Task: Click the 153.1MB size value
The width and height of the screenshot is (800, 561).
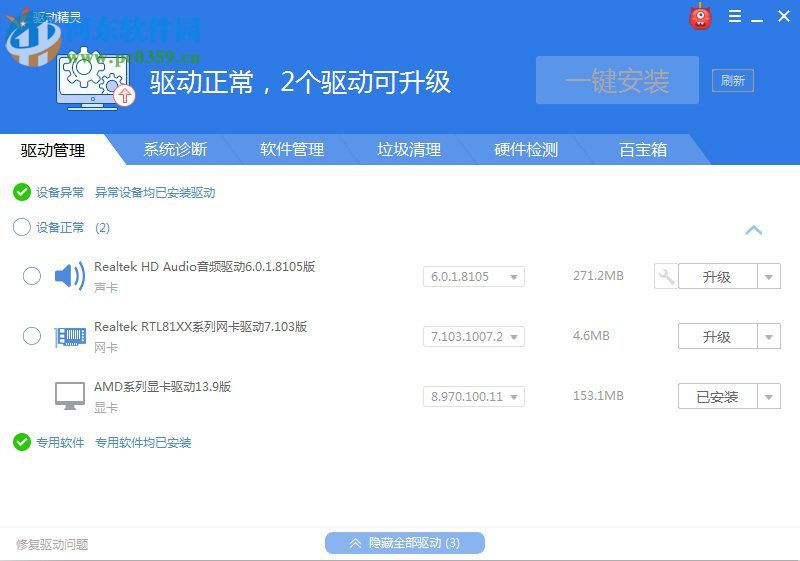Action: 598,396
